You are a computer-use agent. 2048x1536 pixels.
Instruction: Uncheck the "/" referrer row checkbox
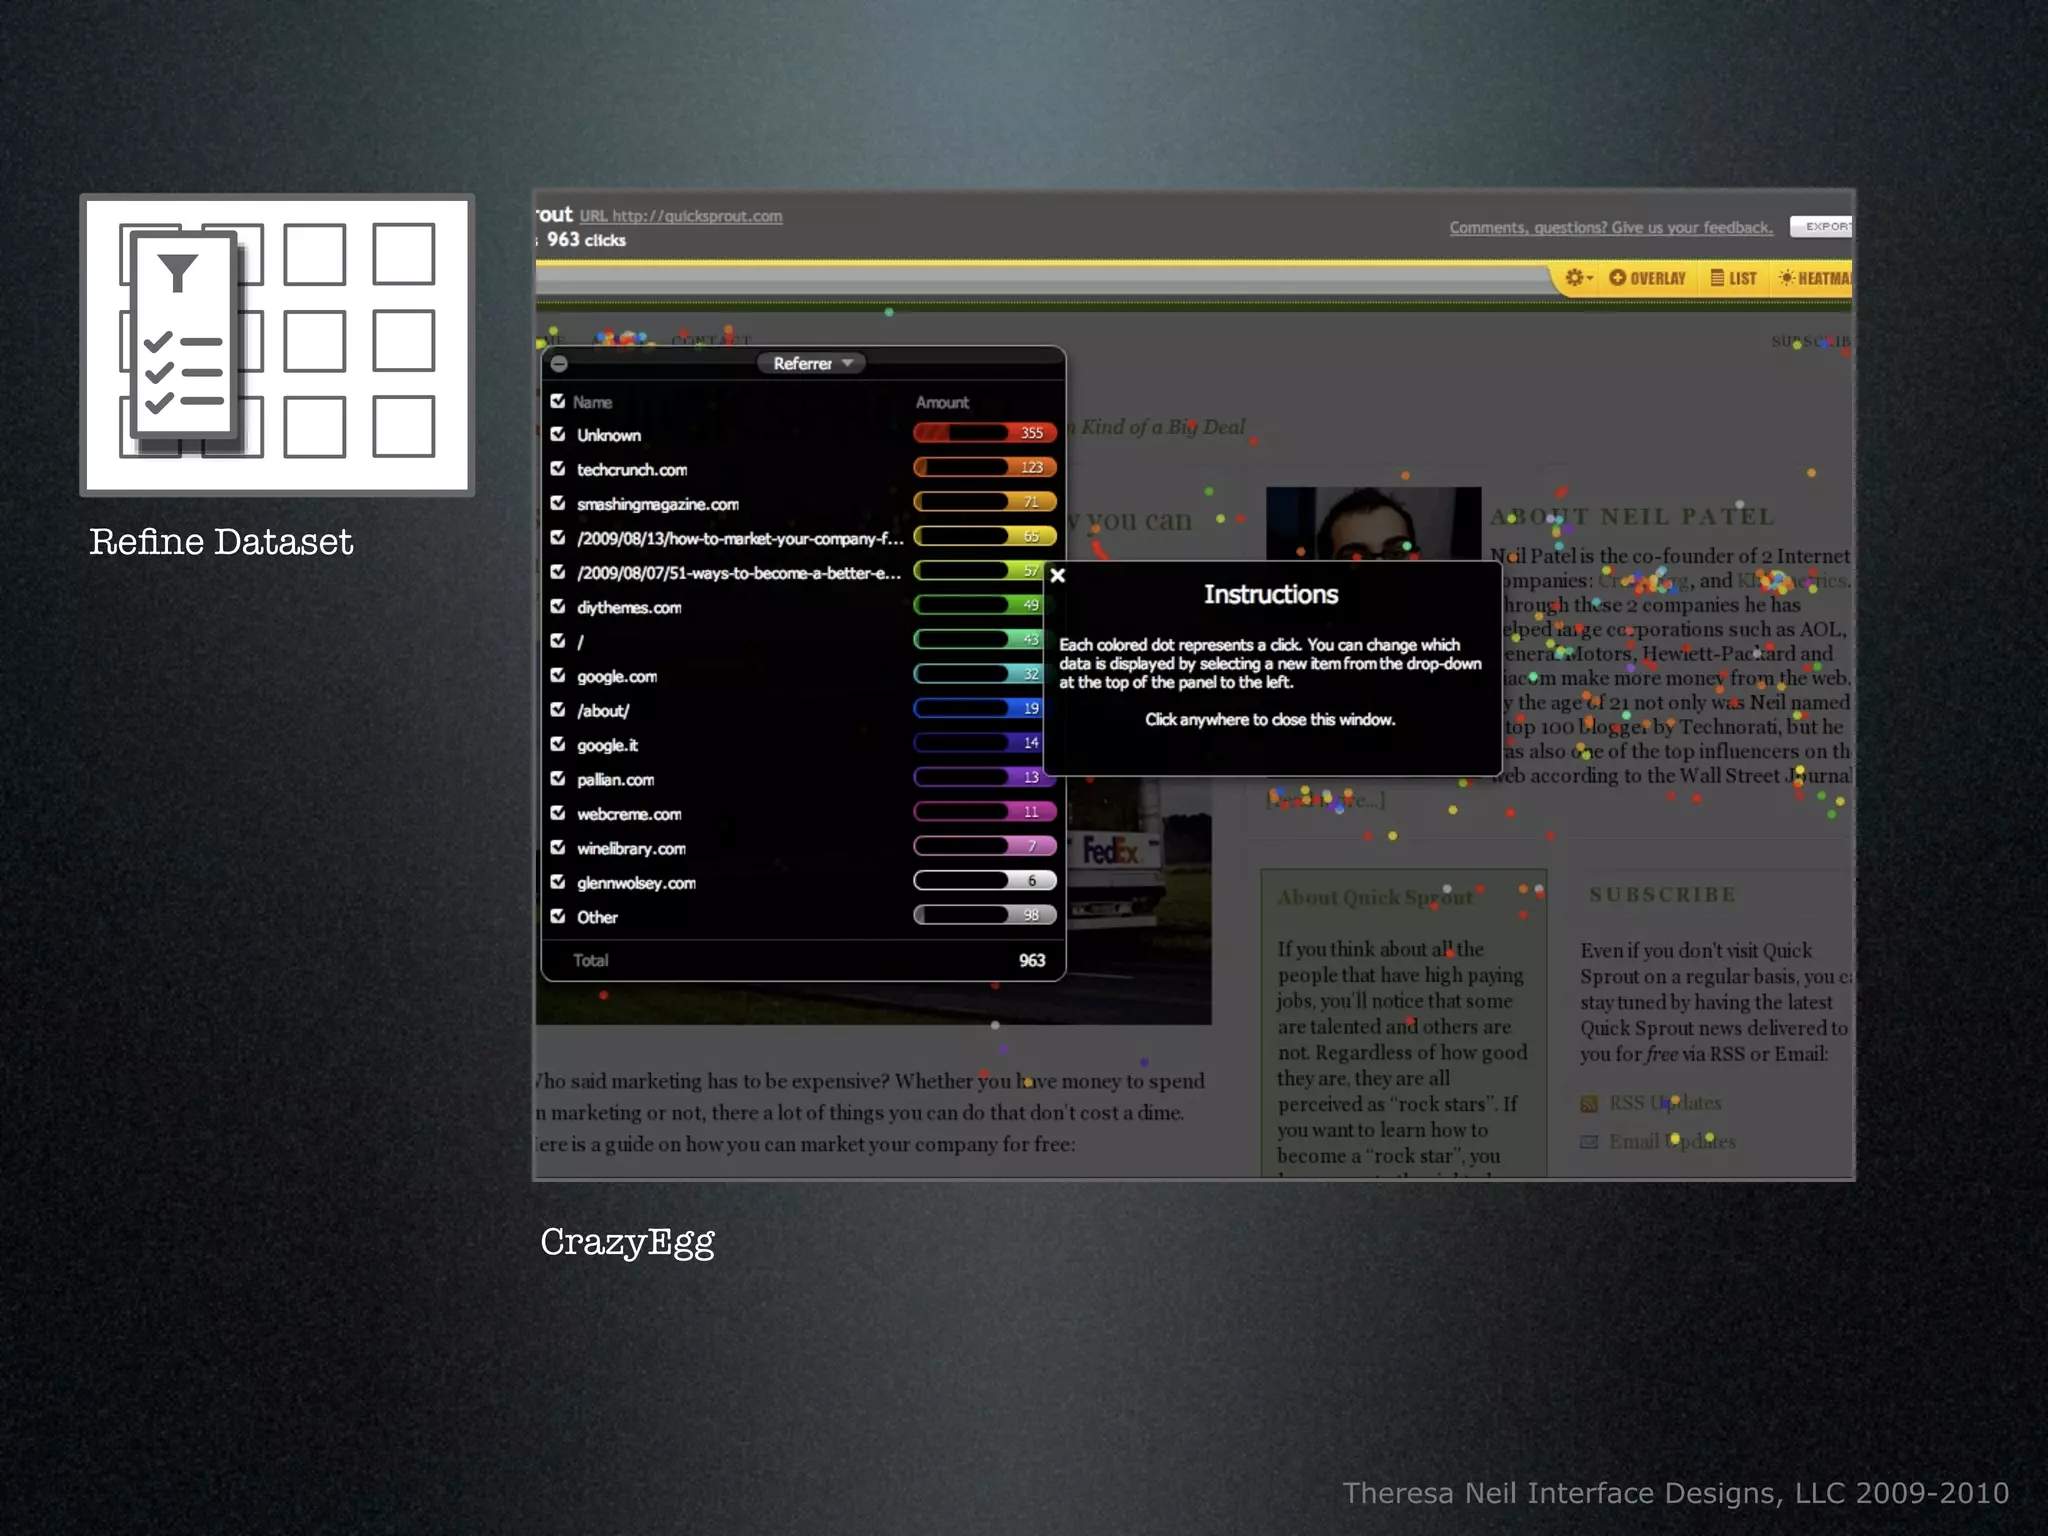tap(558, 640)
